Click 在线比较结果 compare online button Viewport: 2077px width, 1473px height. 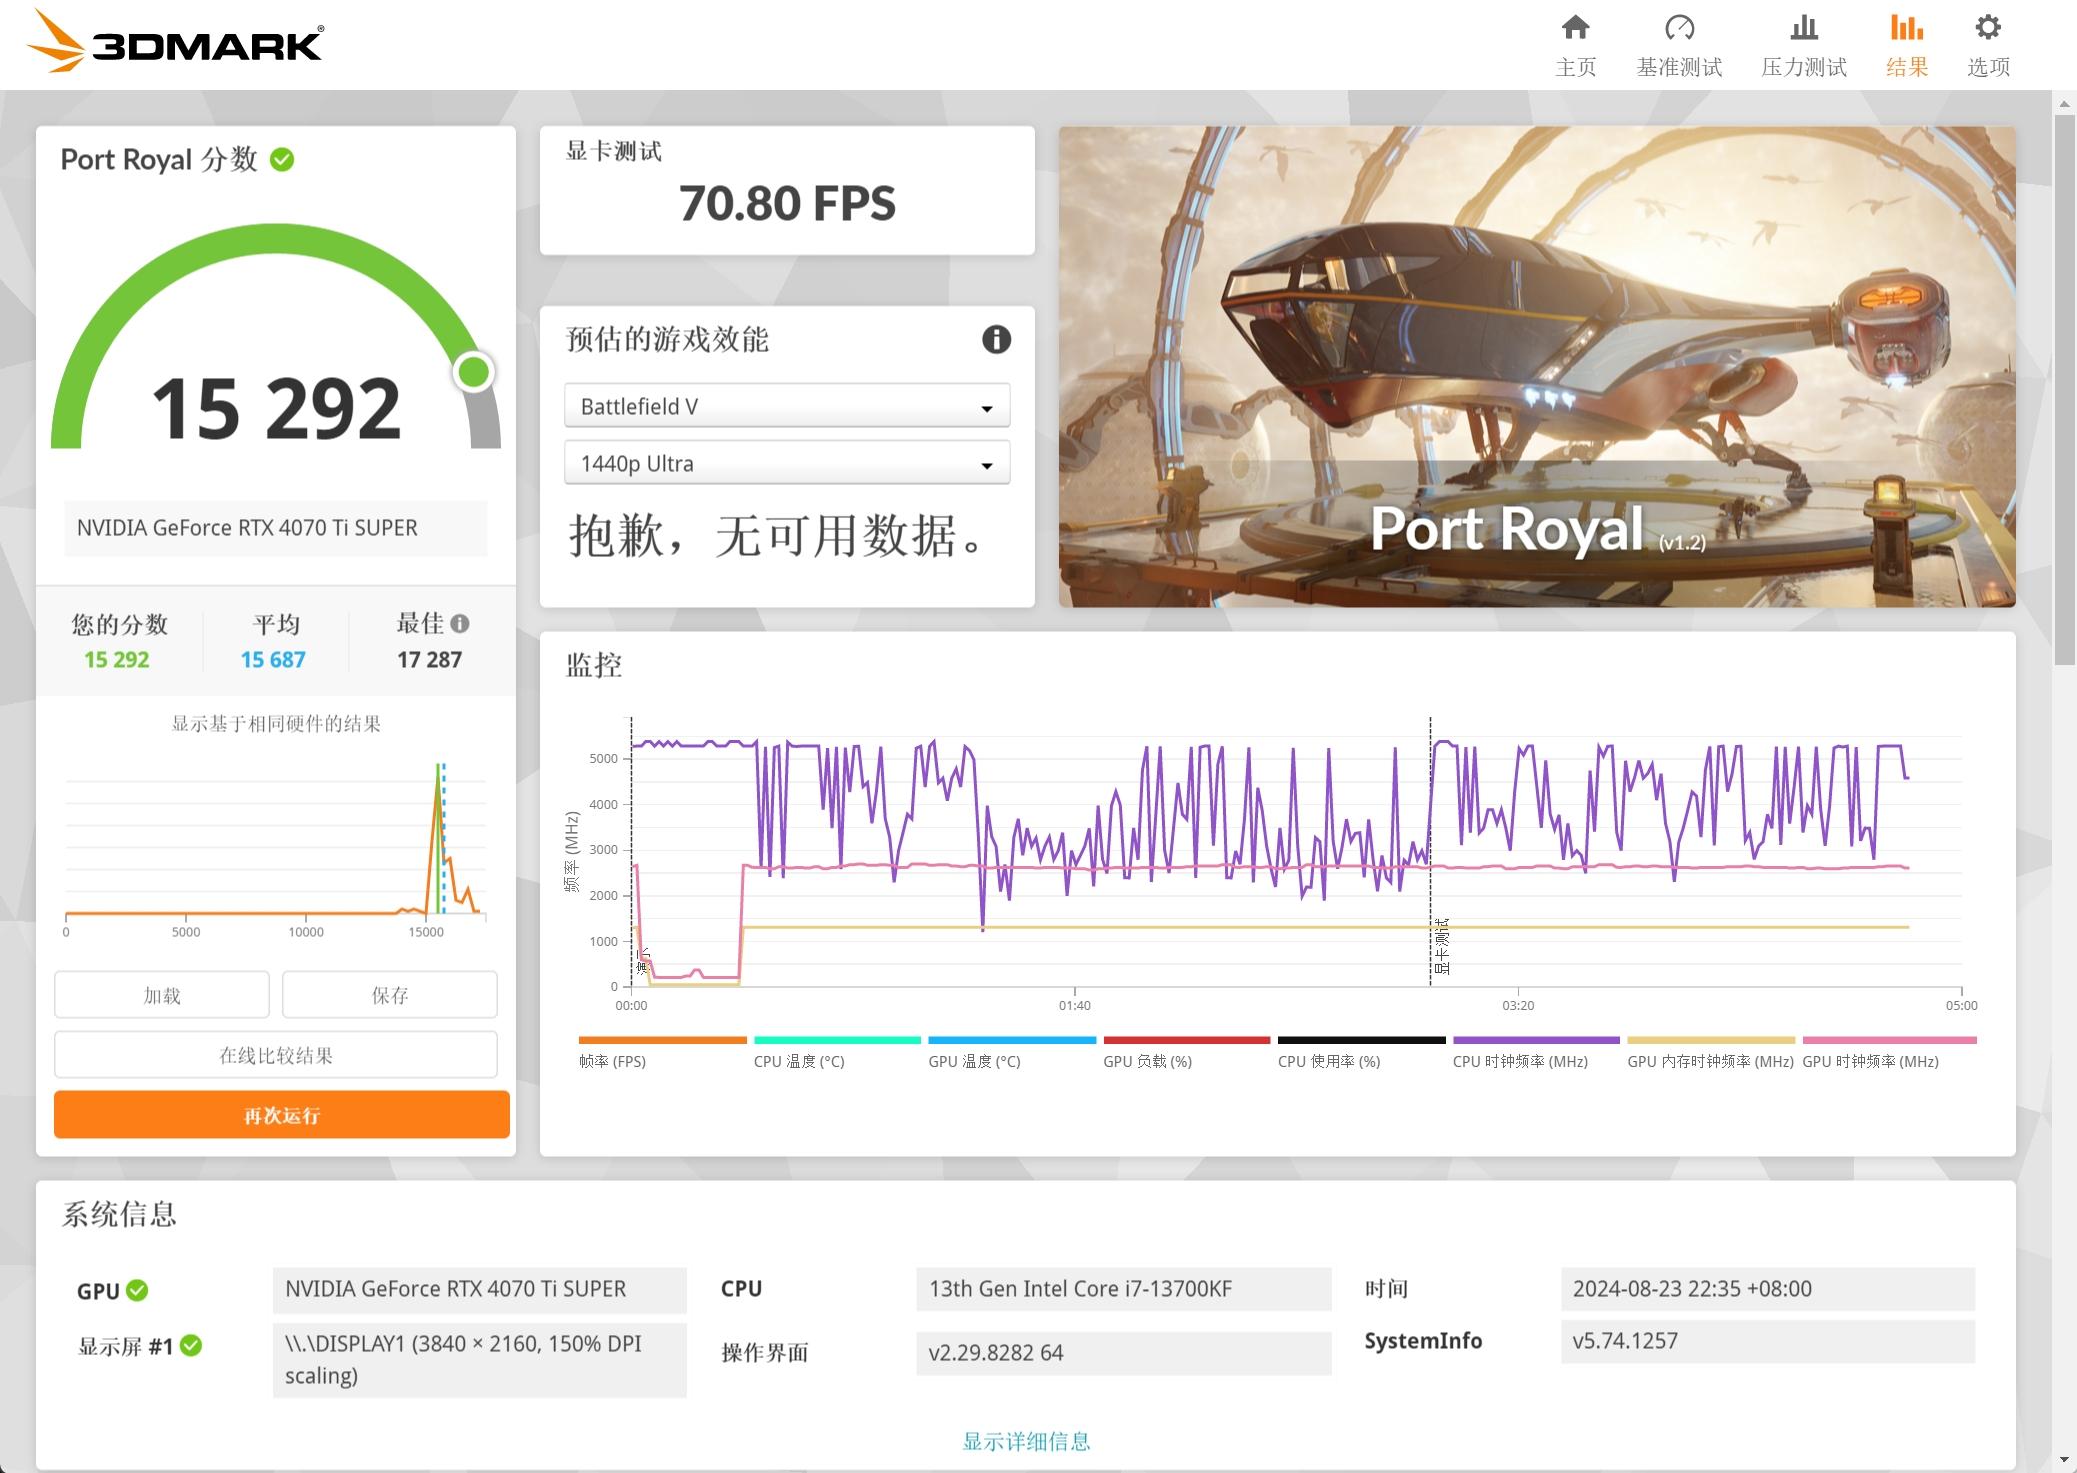276,1055
